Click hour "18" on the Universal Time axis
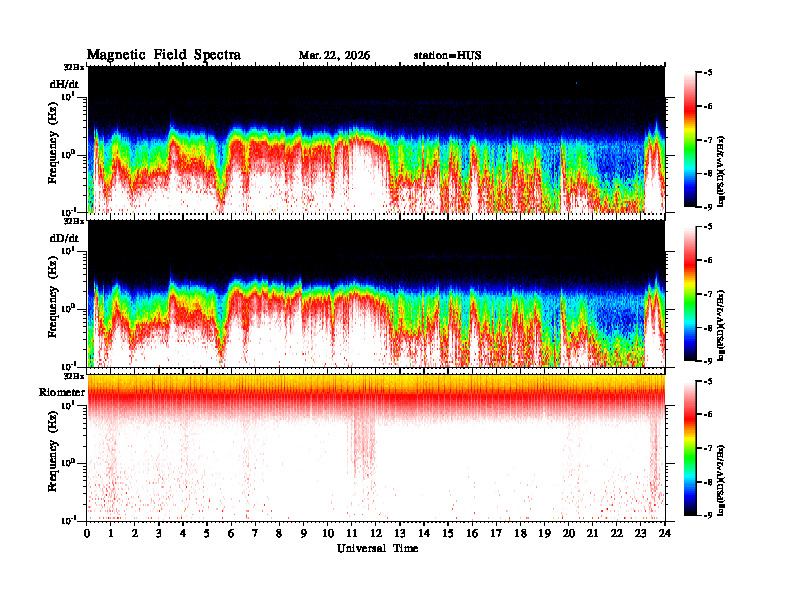The width and height of the screenshot is (792, 612). point(520,533)
